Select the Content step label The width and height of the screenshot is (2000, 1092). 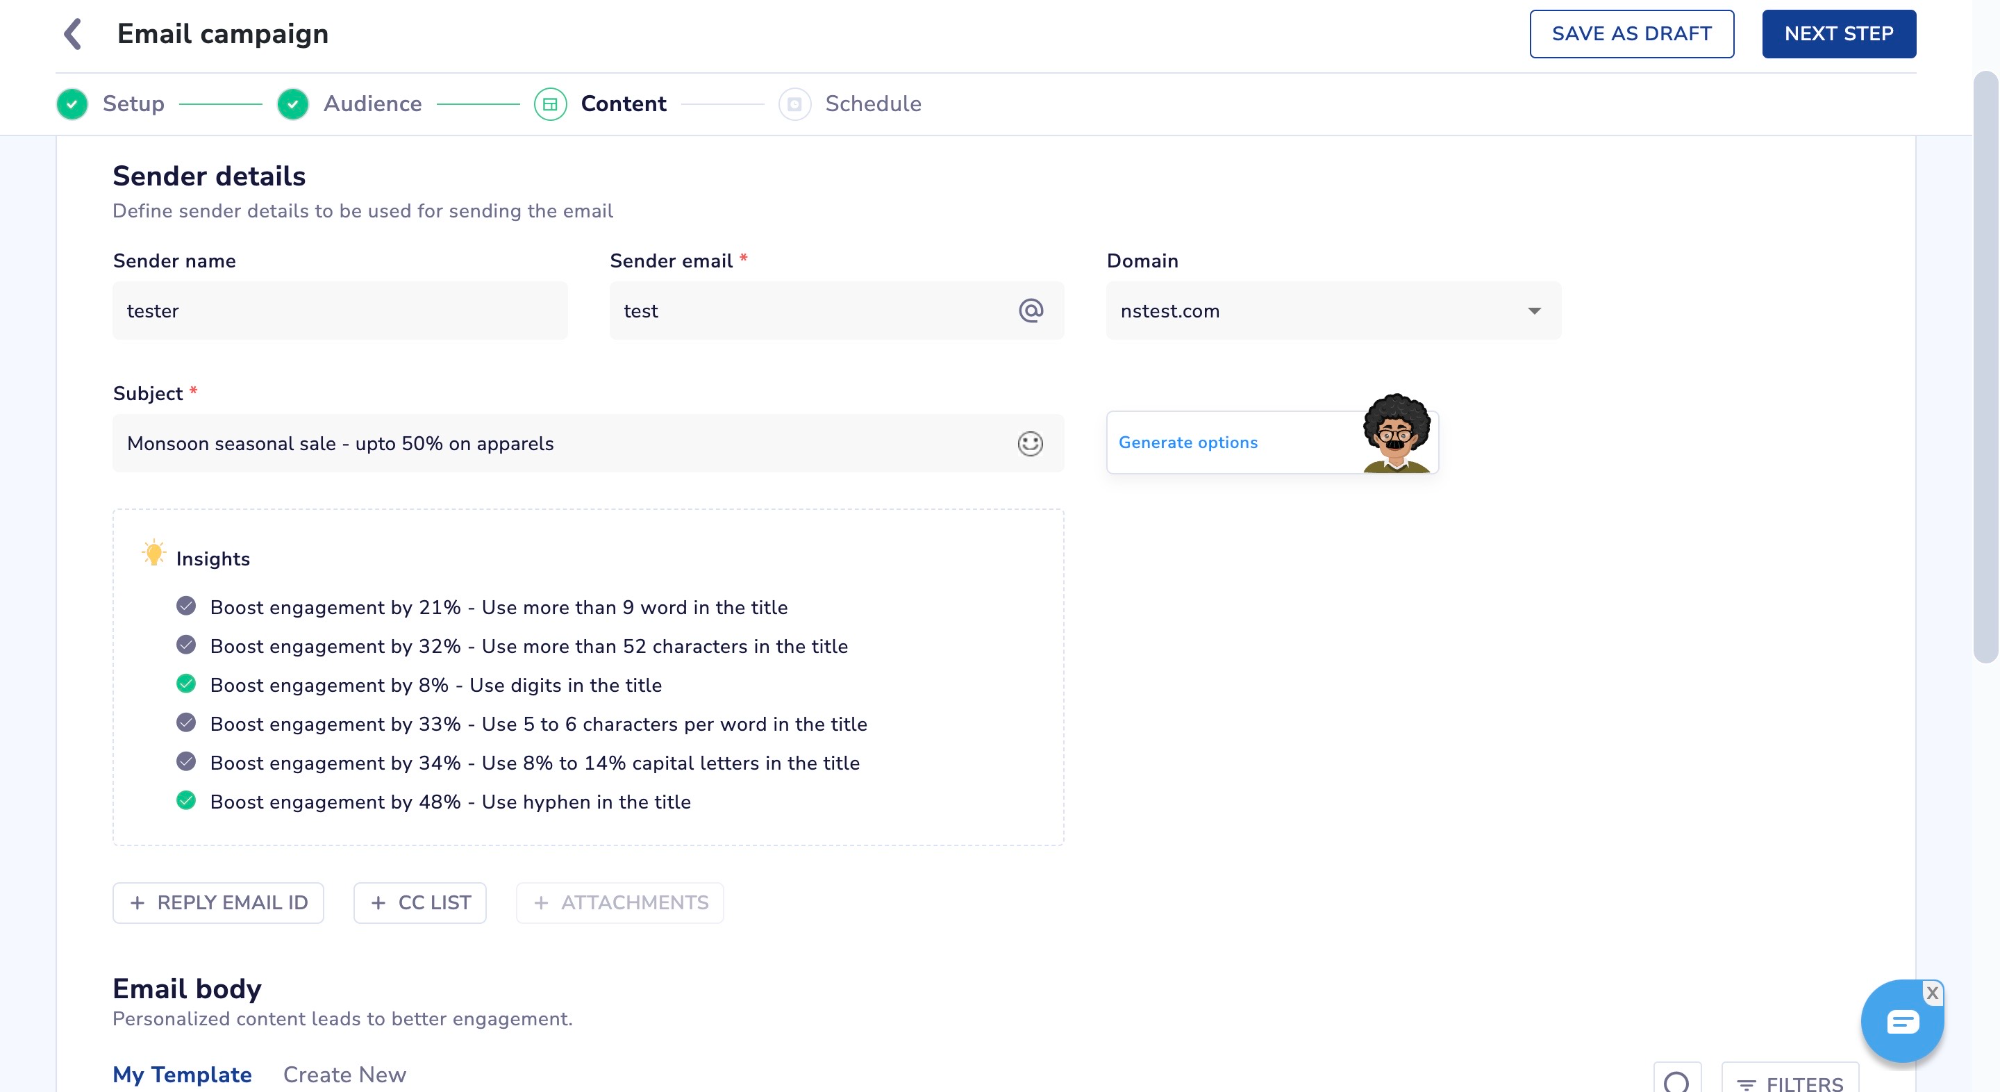(x=623, y=104)
